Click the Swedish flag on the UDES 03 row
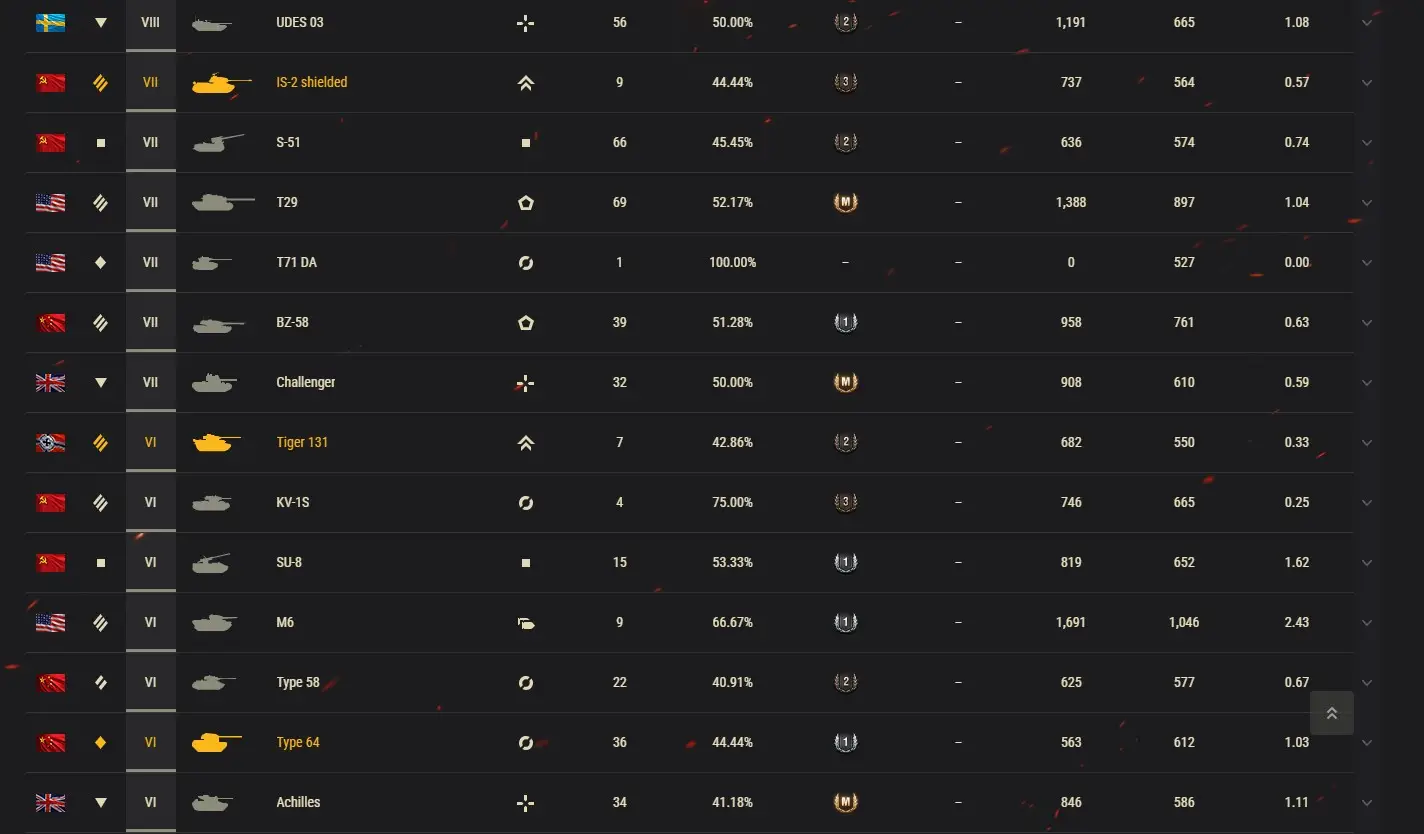The width and height of the screenshot is (1424, 834). point(51,22)
